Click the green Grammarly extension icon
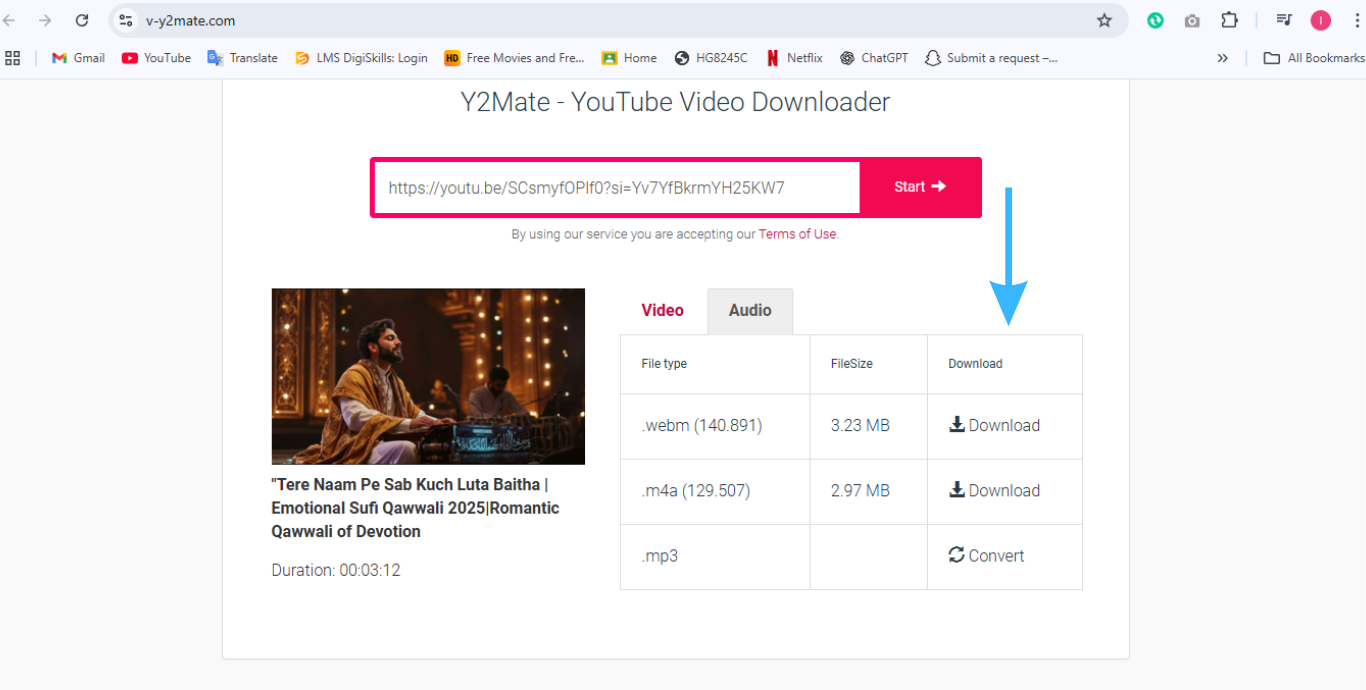 pos(1155,20)
